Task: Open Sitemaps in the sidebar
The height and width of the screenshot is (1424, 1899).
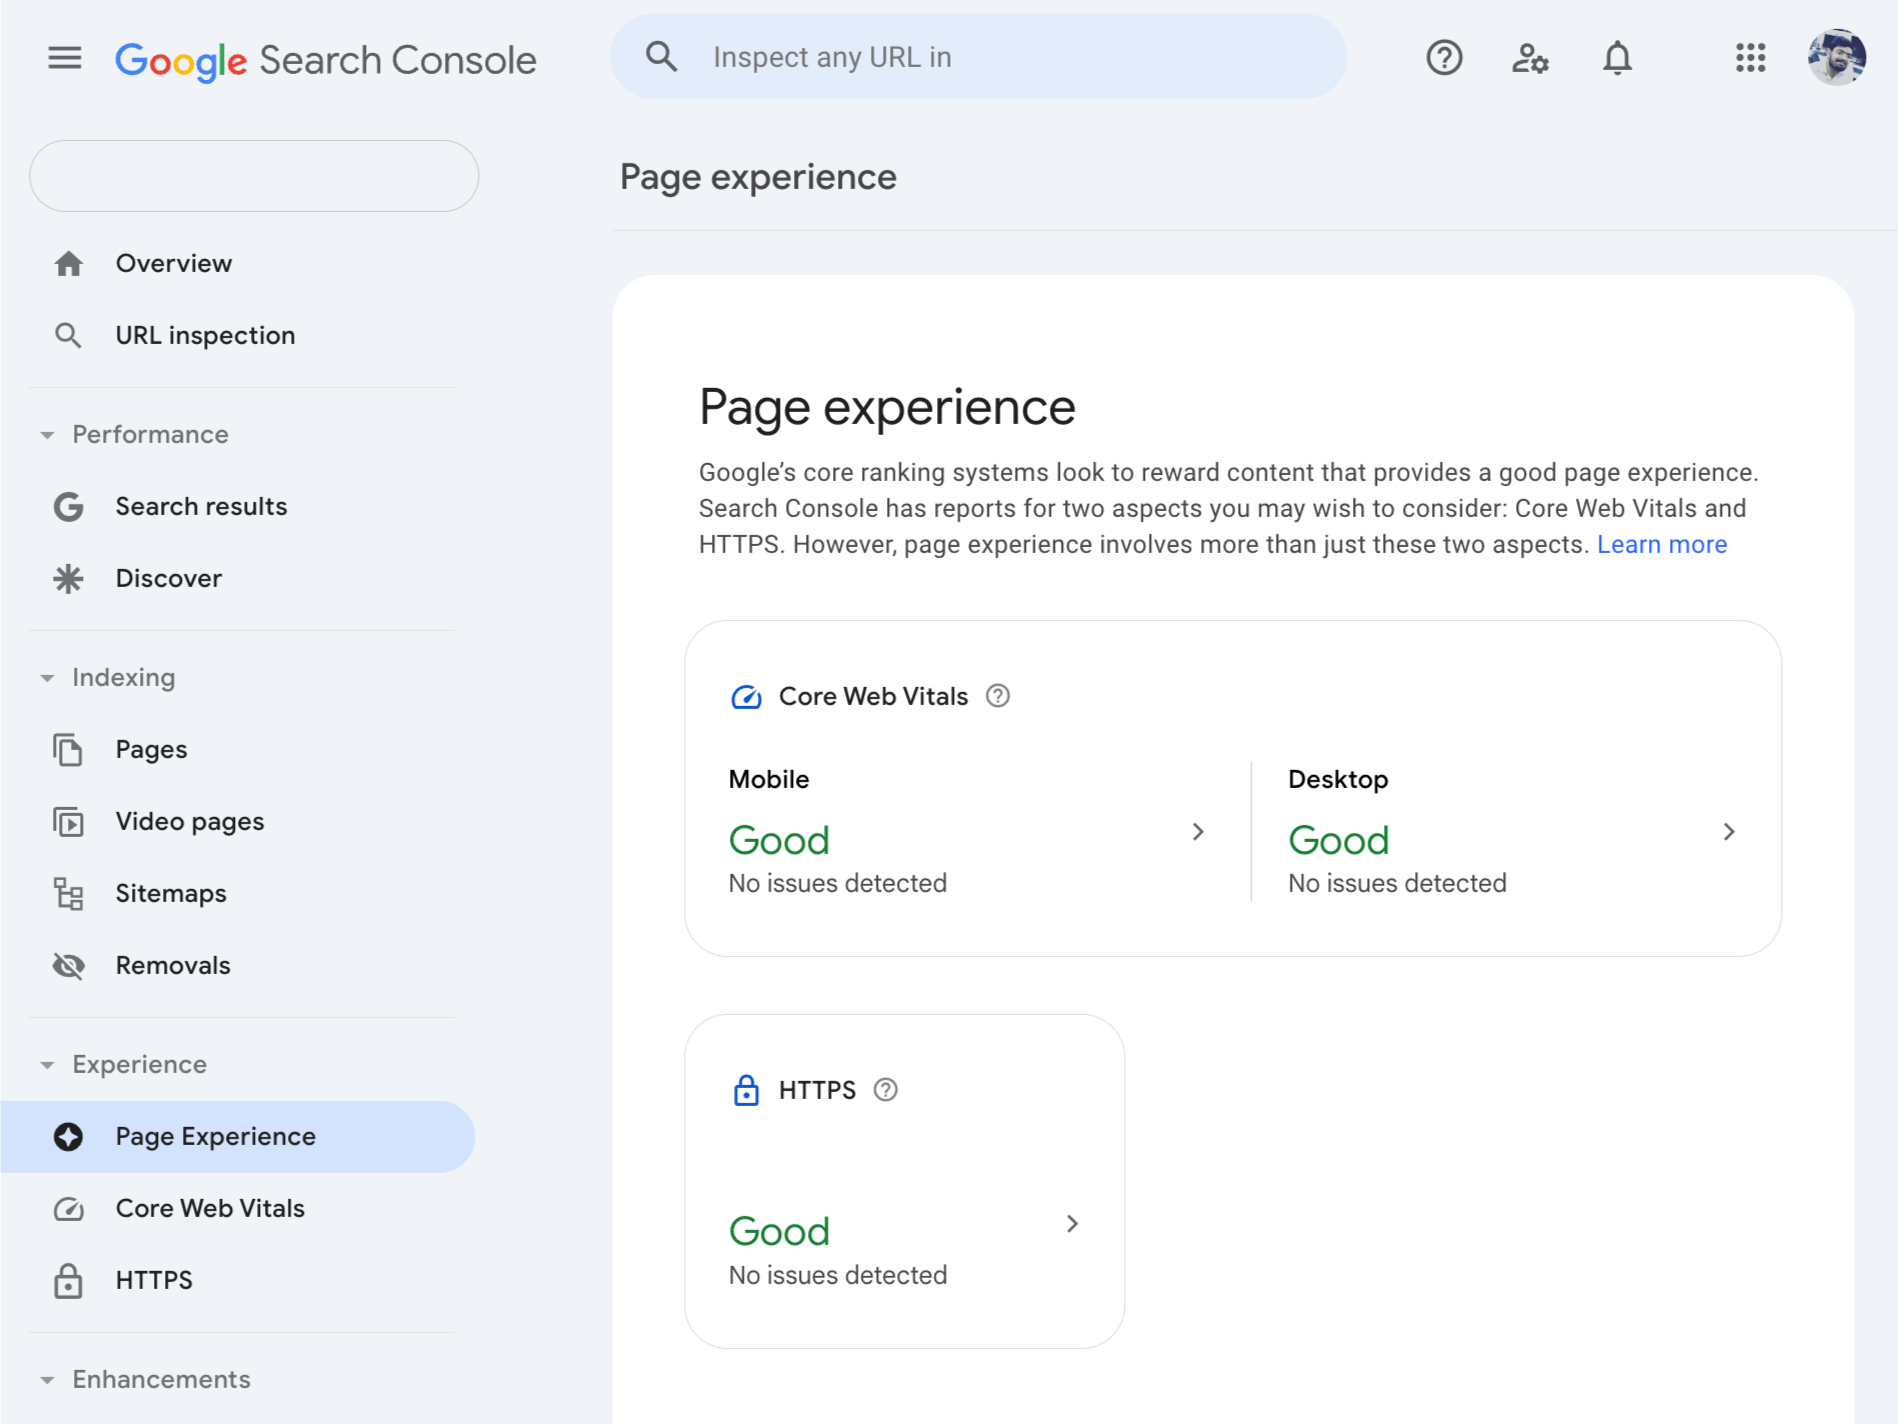Action: tap(171, 894)
